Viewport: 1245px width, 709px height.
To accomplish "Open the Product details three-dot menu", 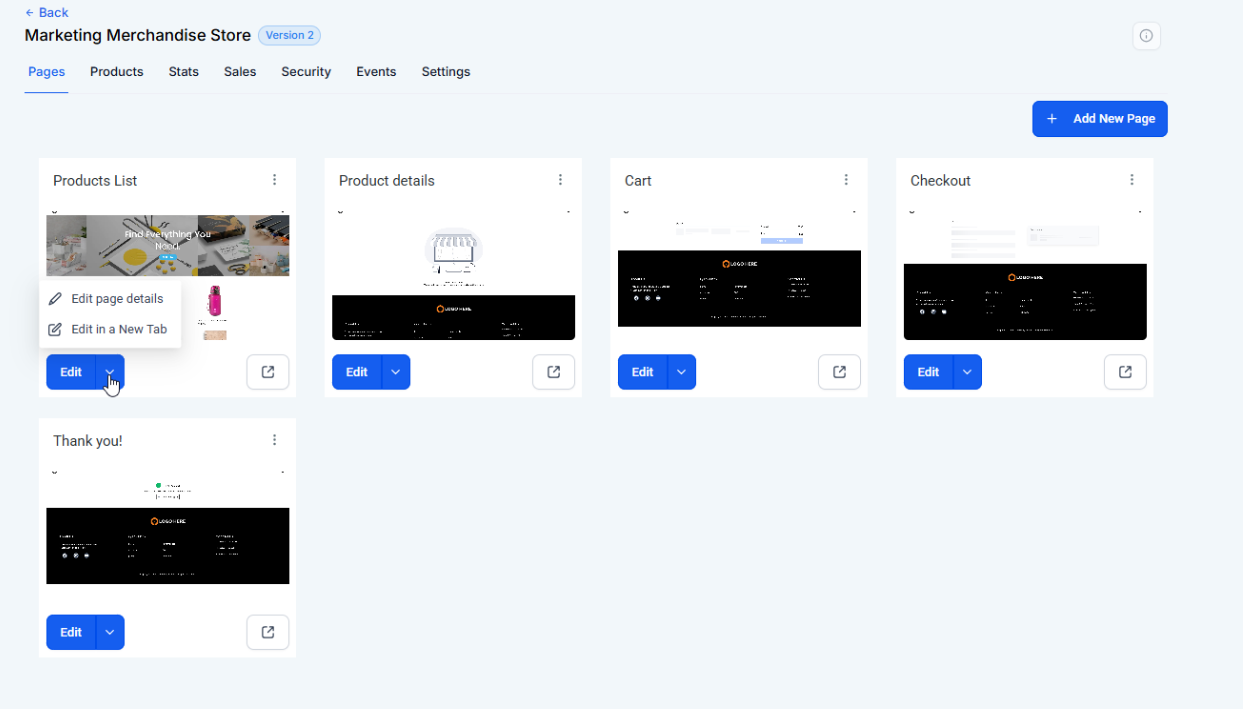I will (x=560, y=180).
